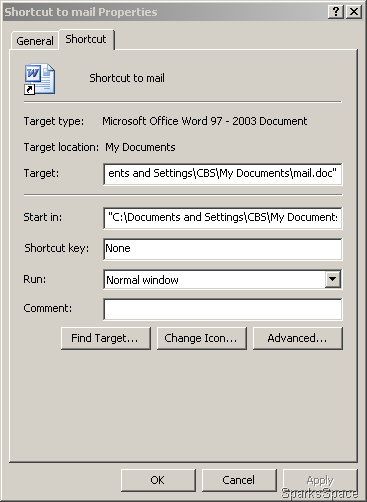Close the Properties dialog with X
The width and height of the screenshot is (367, 502).
[x=354, y=12]
